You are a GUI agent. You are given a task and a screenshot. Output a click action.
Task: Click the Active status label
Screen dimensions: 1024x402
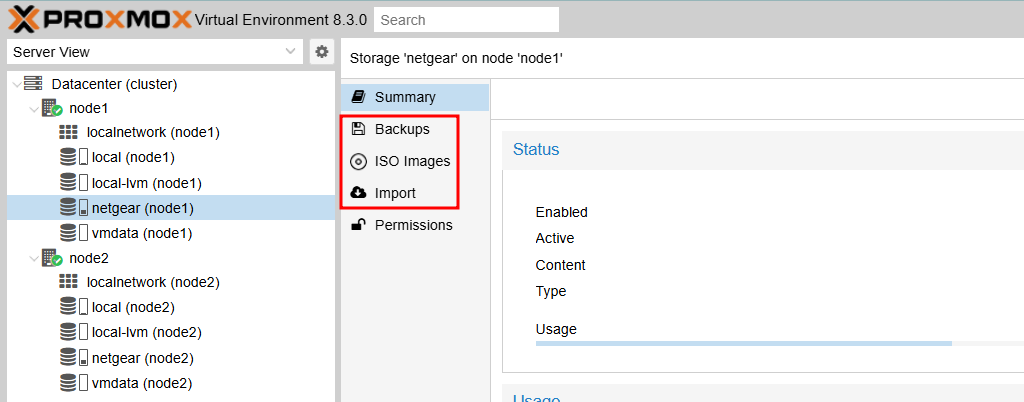(x=555, y=239)
